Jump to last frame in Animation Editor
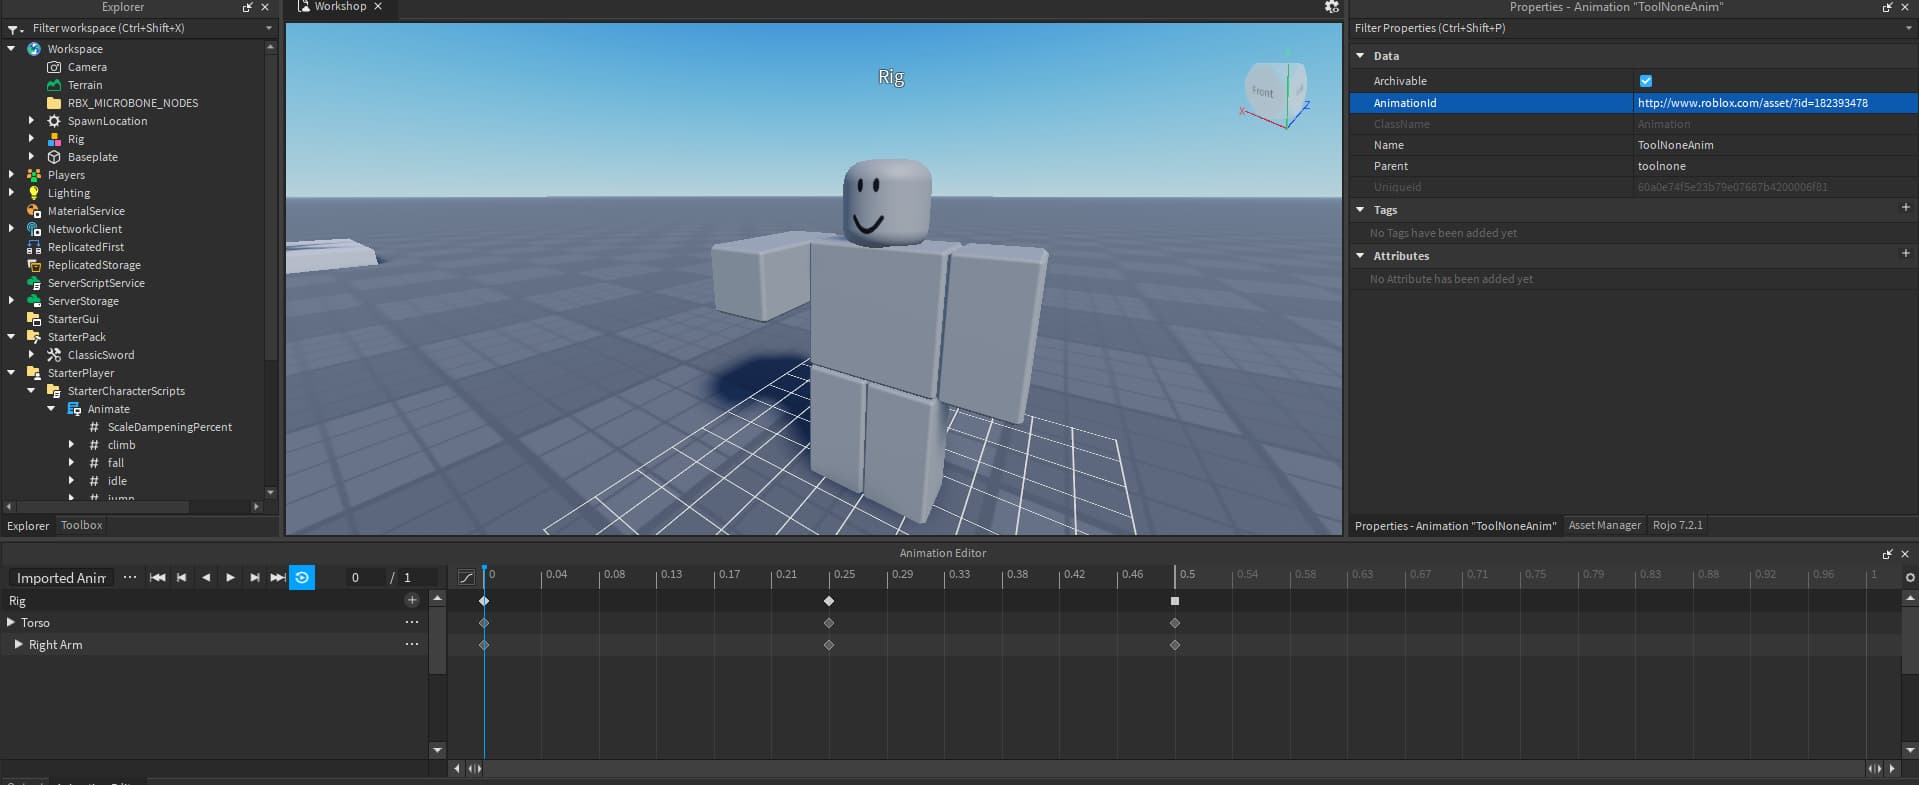The image size is (1919, 785). point(278,578)
